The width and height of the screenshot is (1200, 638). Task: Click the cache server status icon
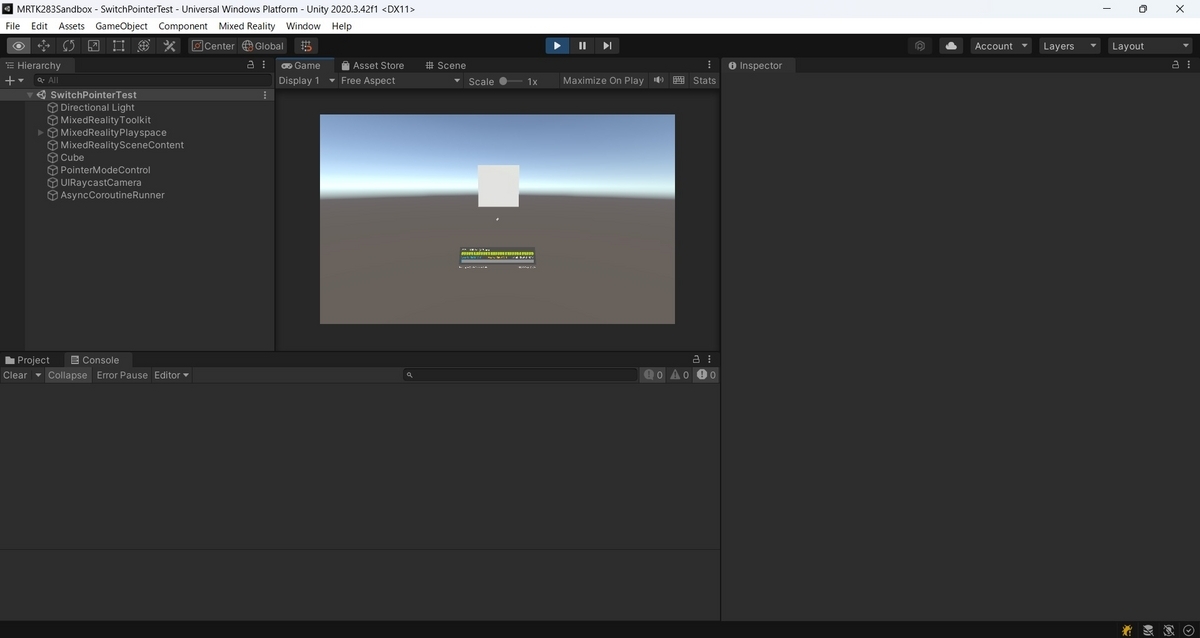pyautogui.click(x=1148, y=630)
